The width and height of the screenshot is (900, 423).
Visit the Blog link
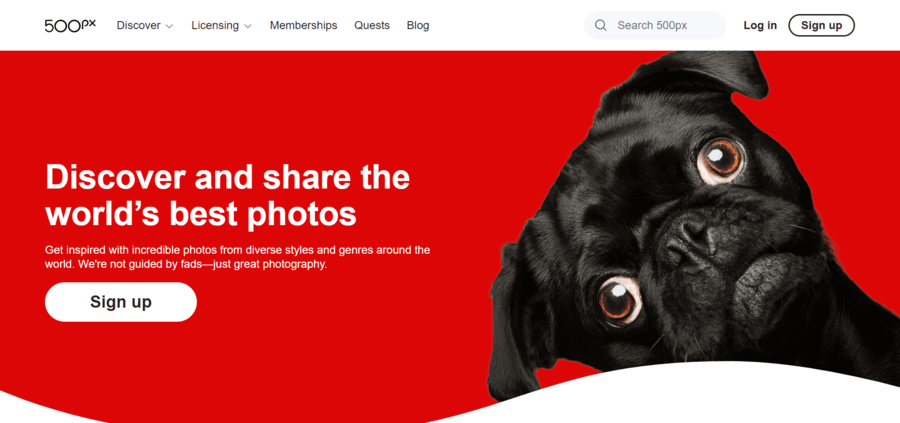point(418,25)
